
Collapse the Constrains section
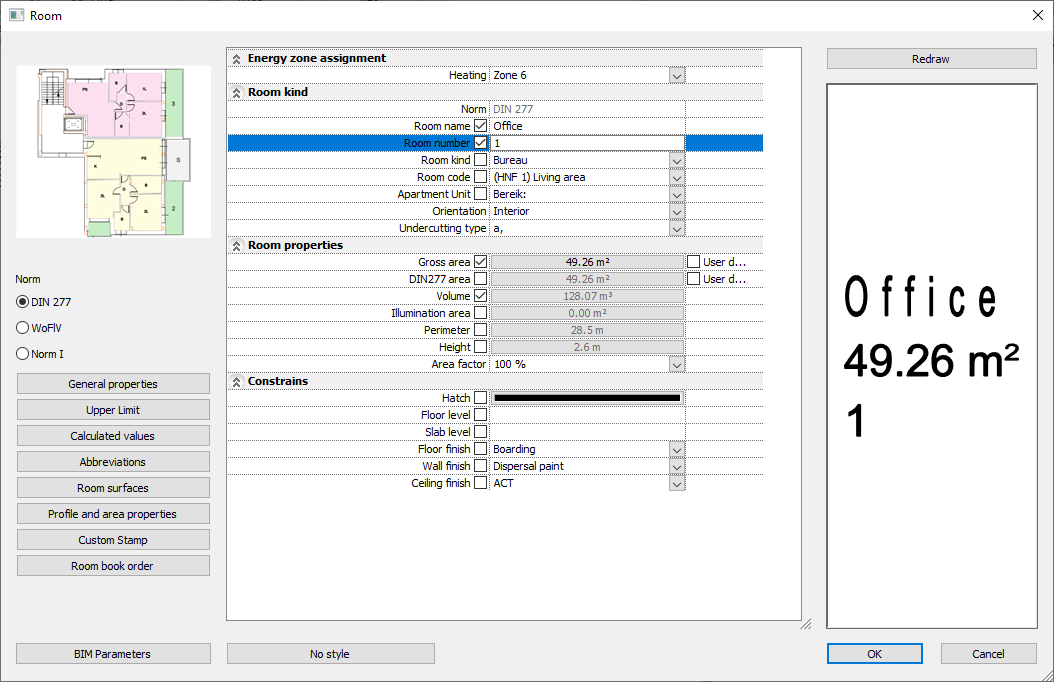click(x=237, y=382)
